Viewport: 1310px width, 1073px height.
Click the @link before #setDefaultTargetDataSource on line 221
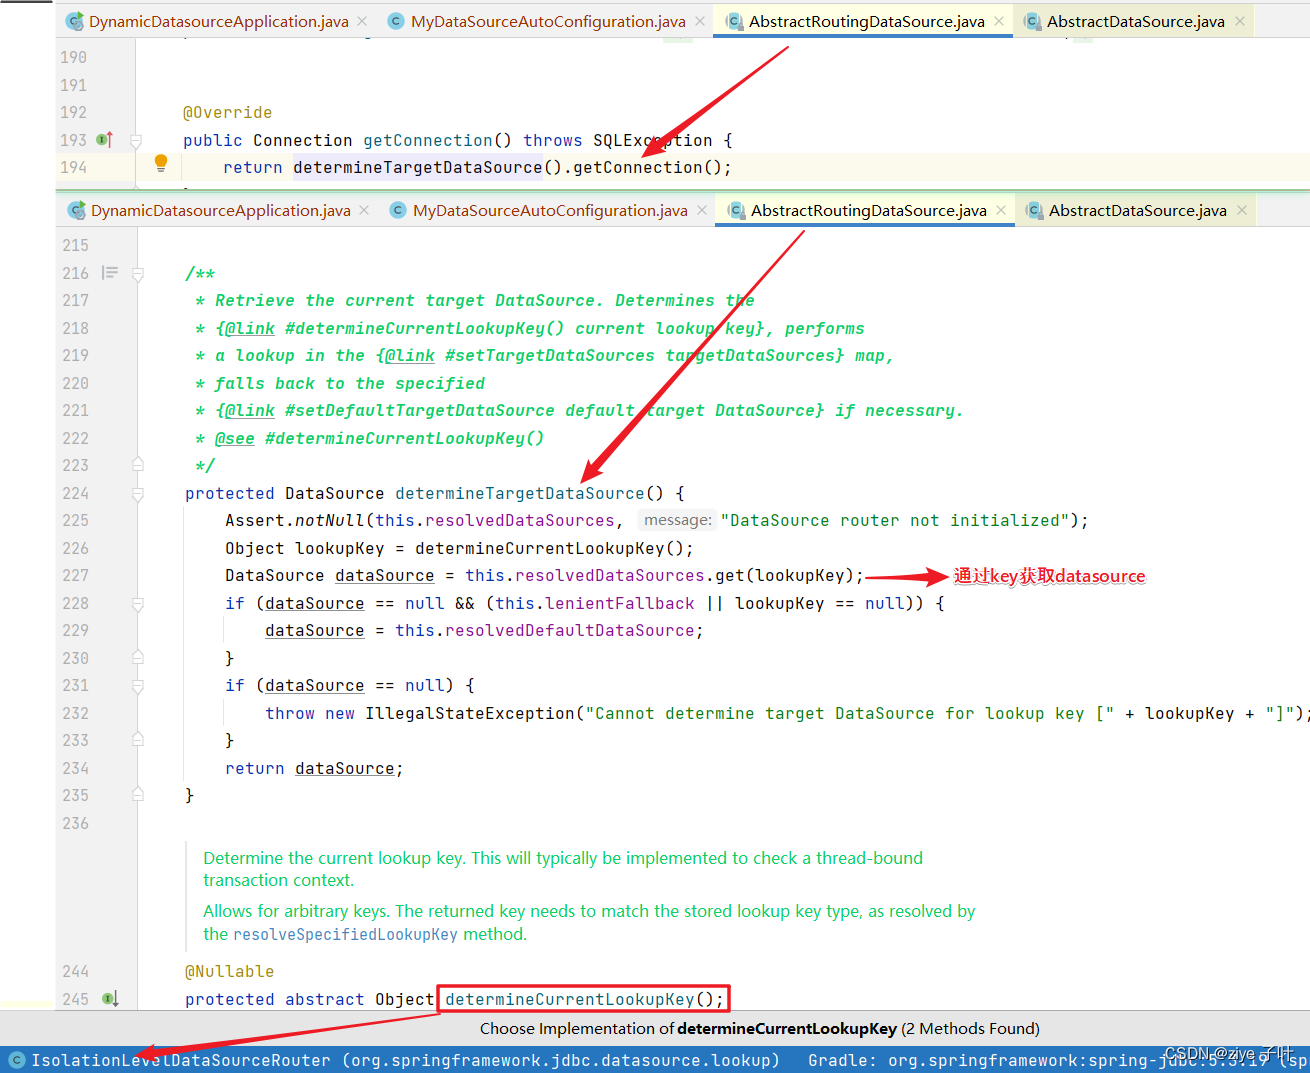[x=249, y=410]
